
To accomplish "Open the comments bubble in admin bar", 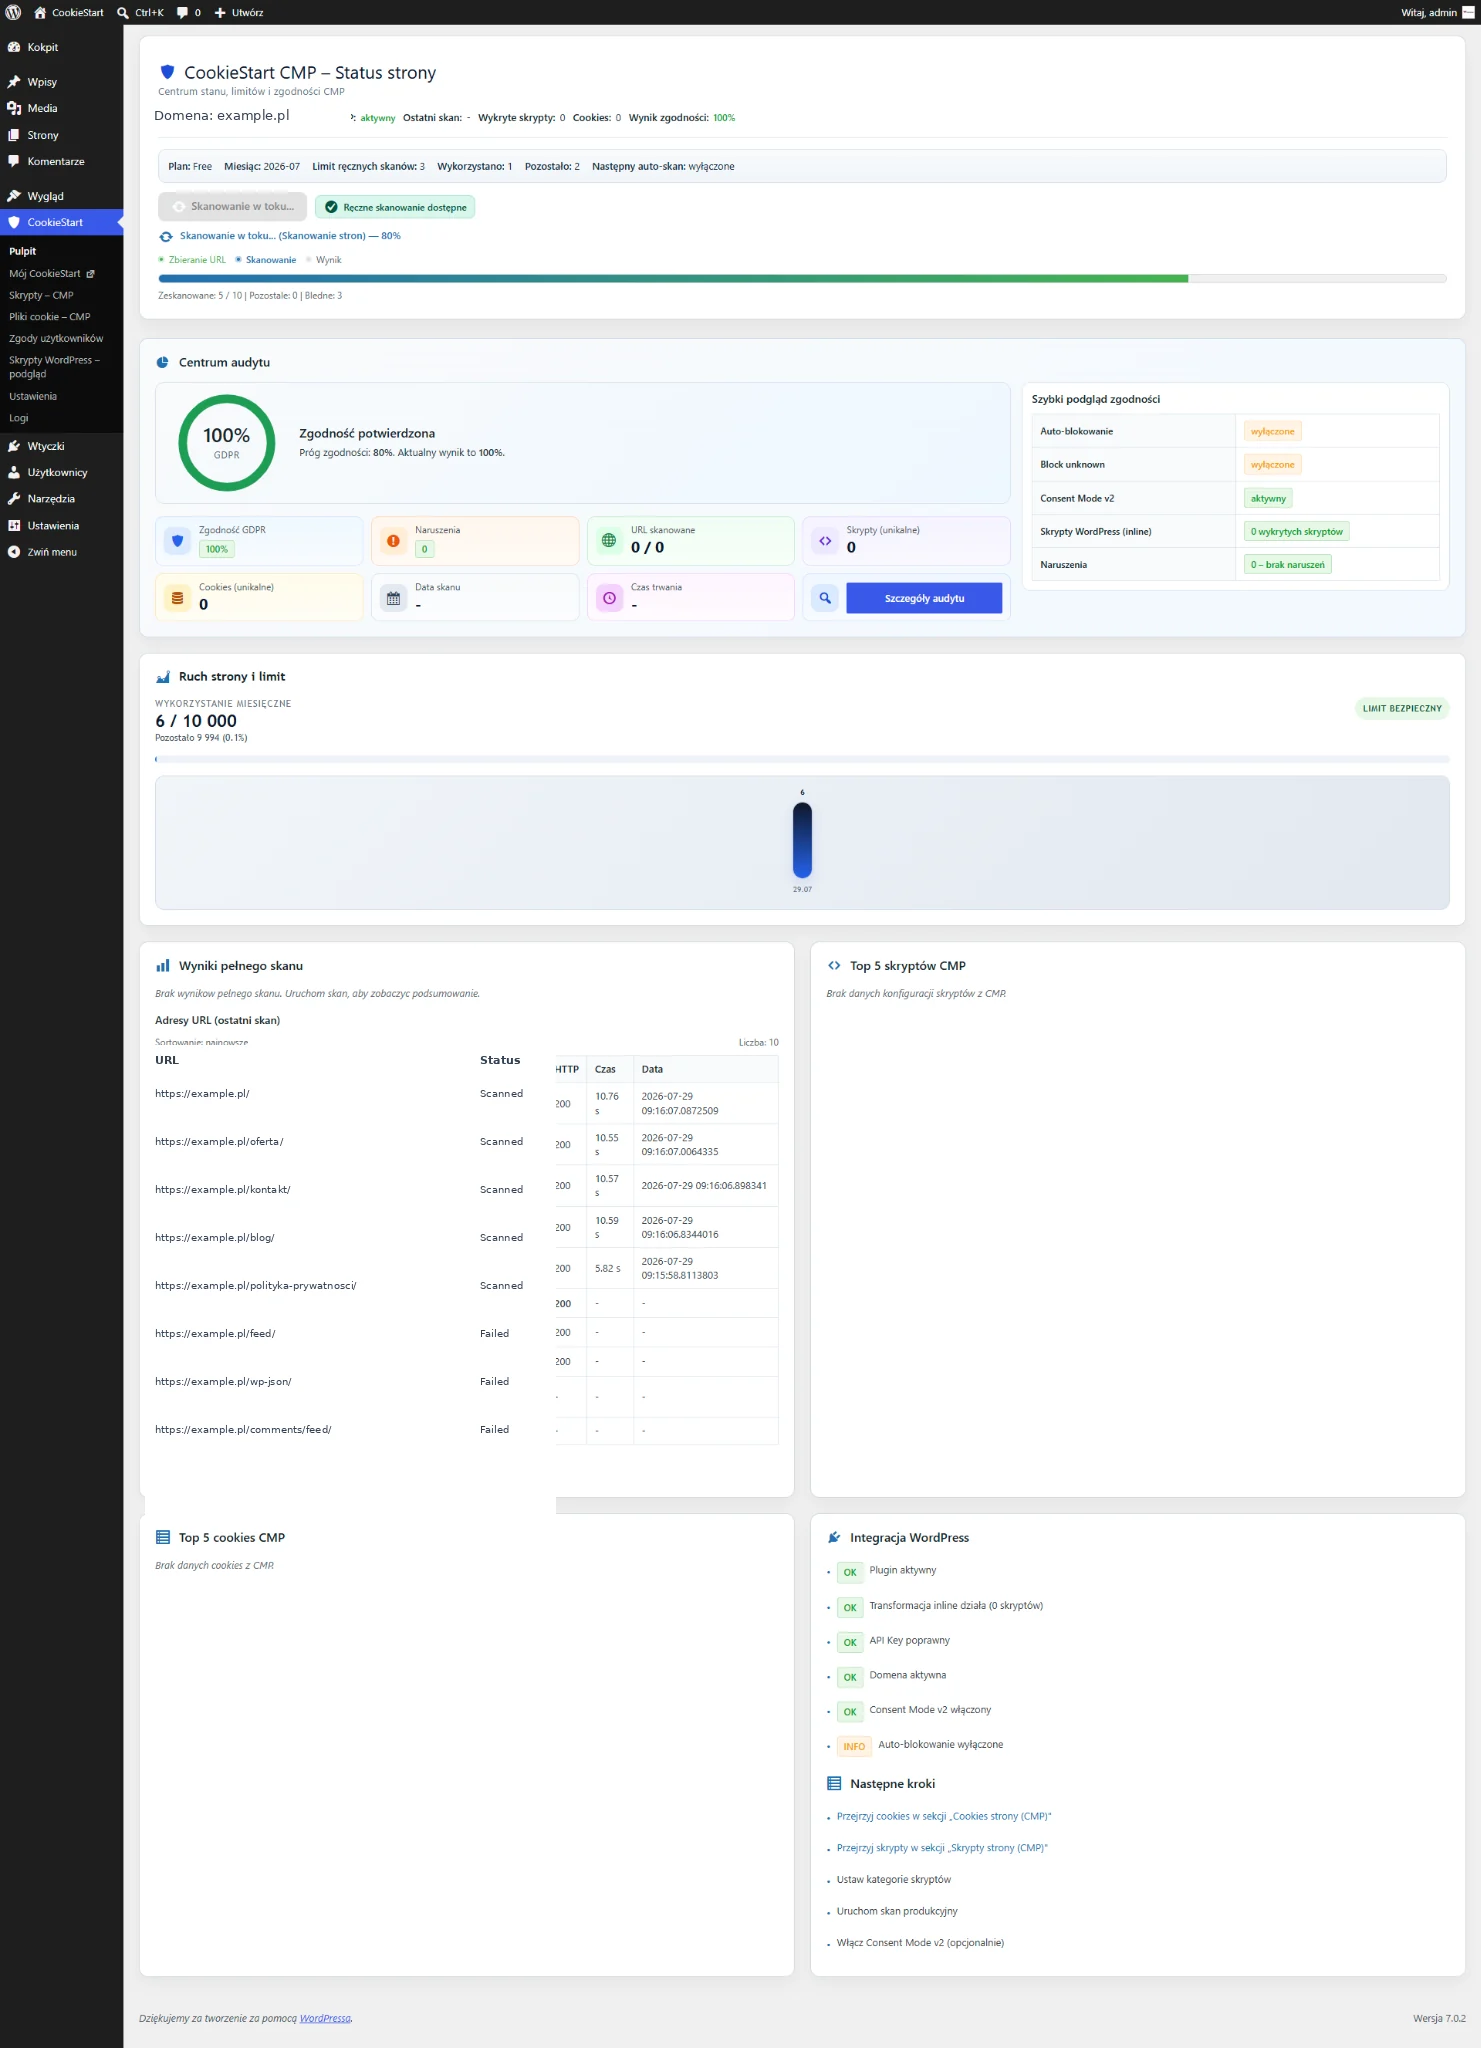I will pos(182,13).
